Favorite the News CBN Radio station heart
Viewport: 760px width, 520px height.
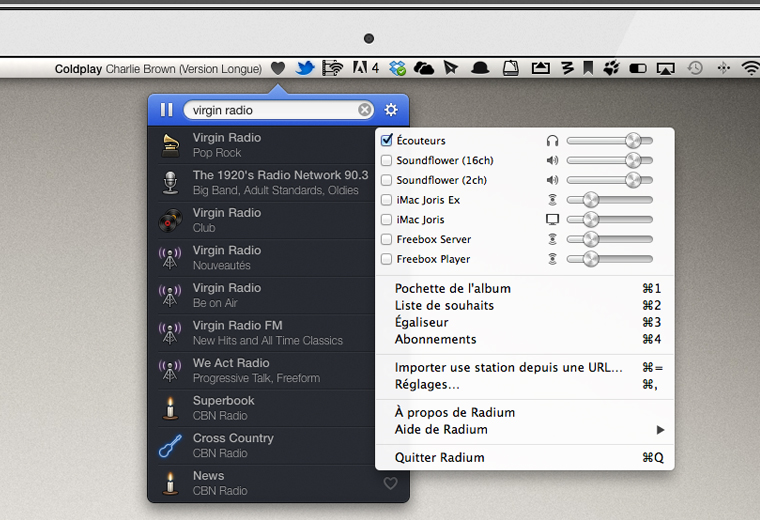pyautogui.click(x=391, y=483)
